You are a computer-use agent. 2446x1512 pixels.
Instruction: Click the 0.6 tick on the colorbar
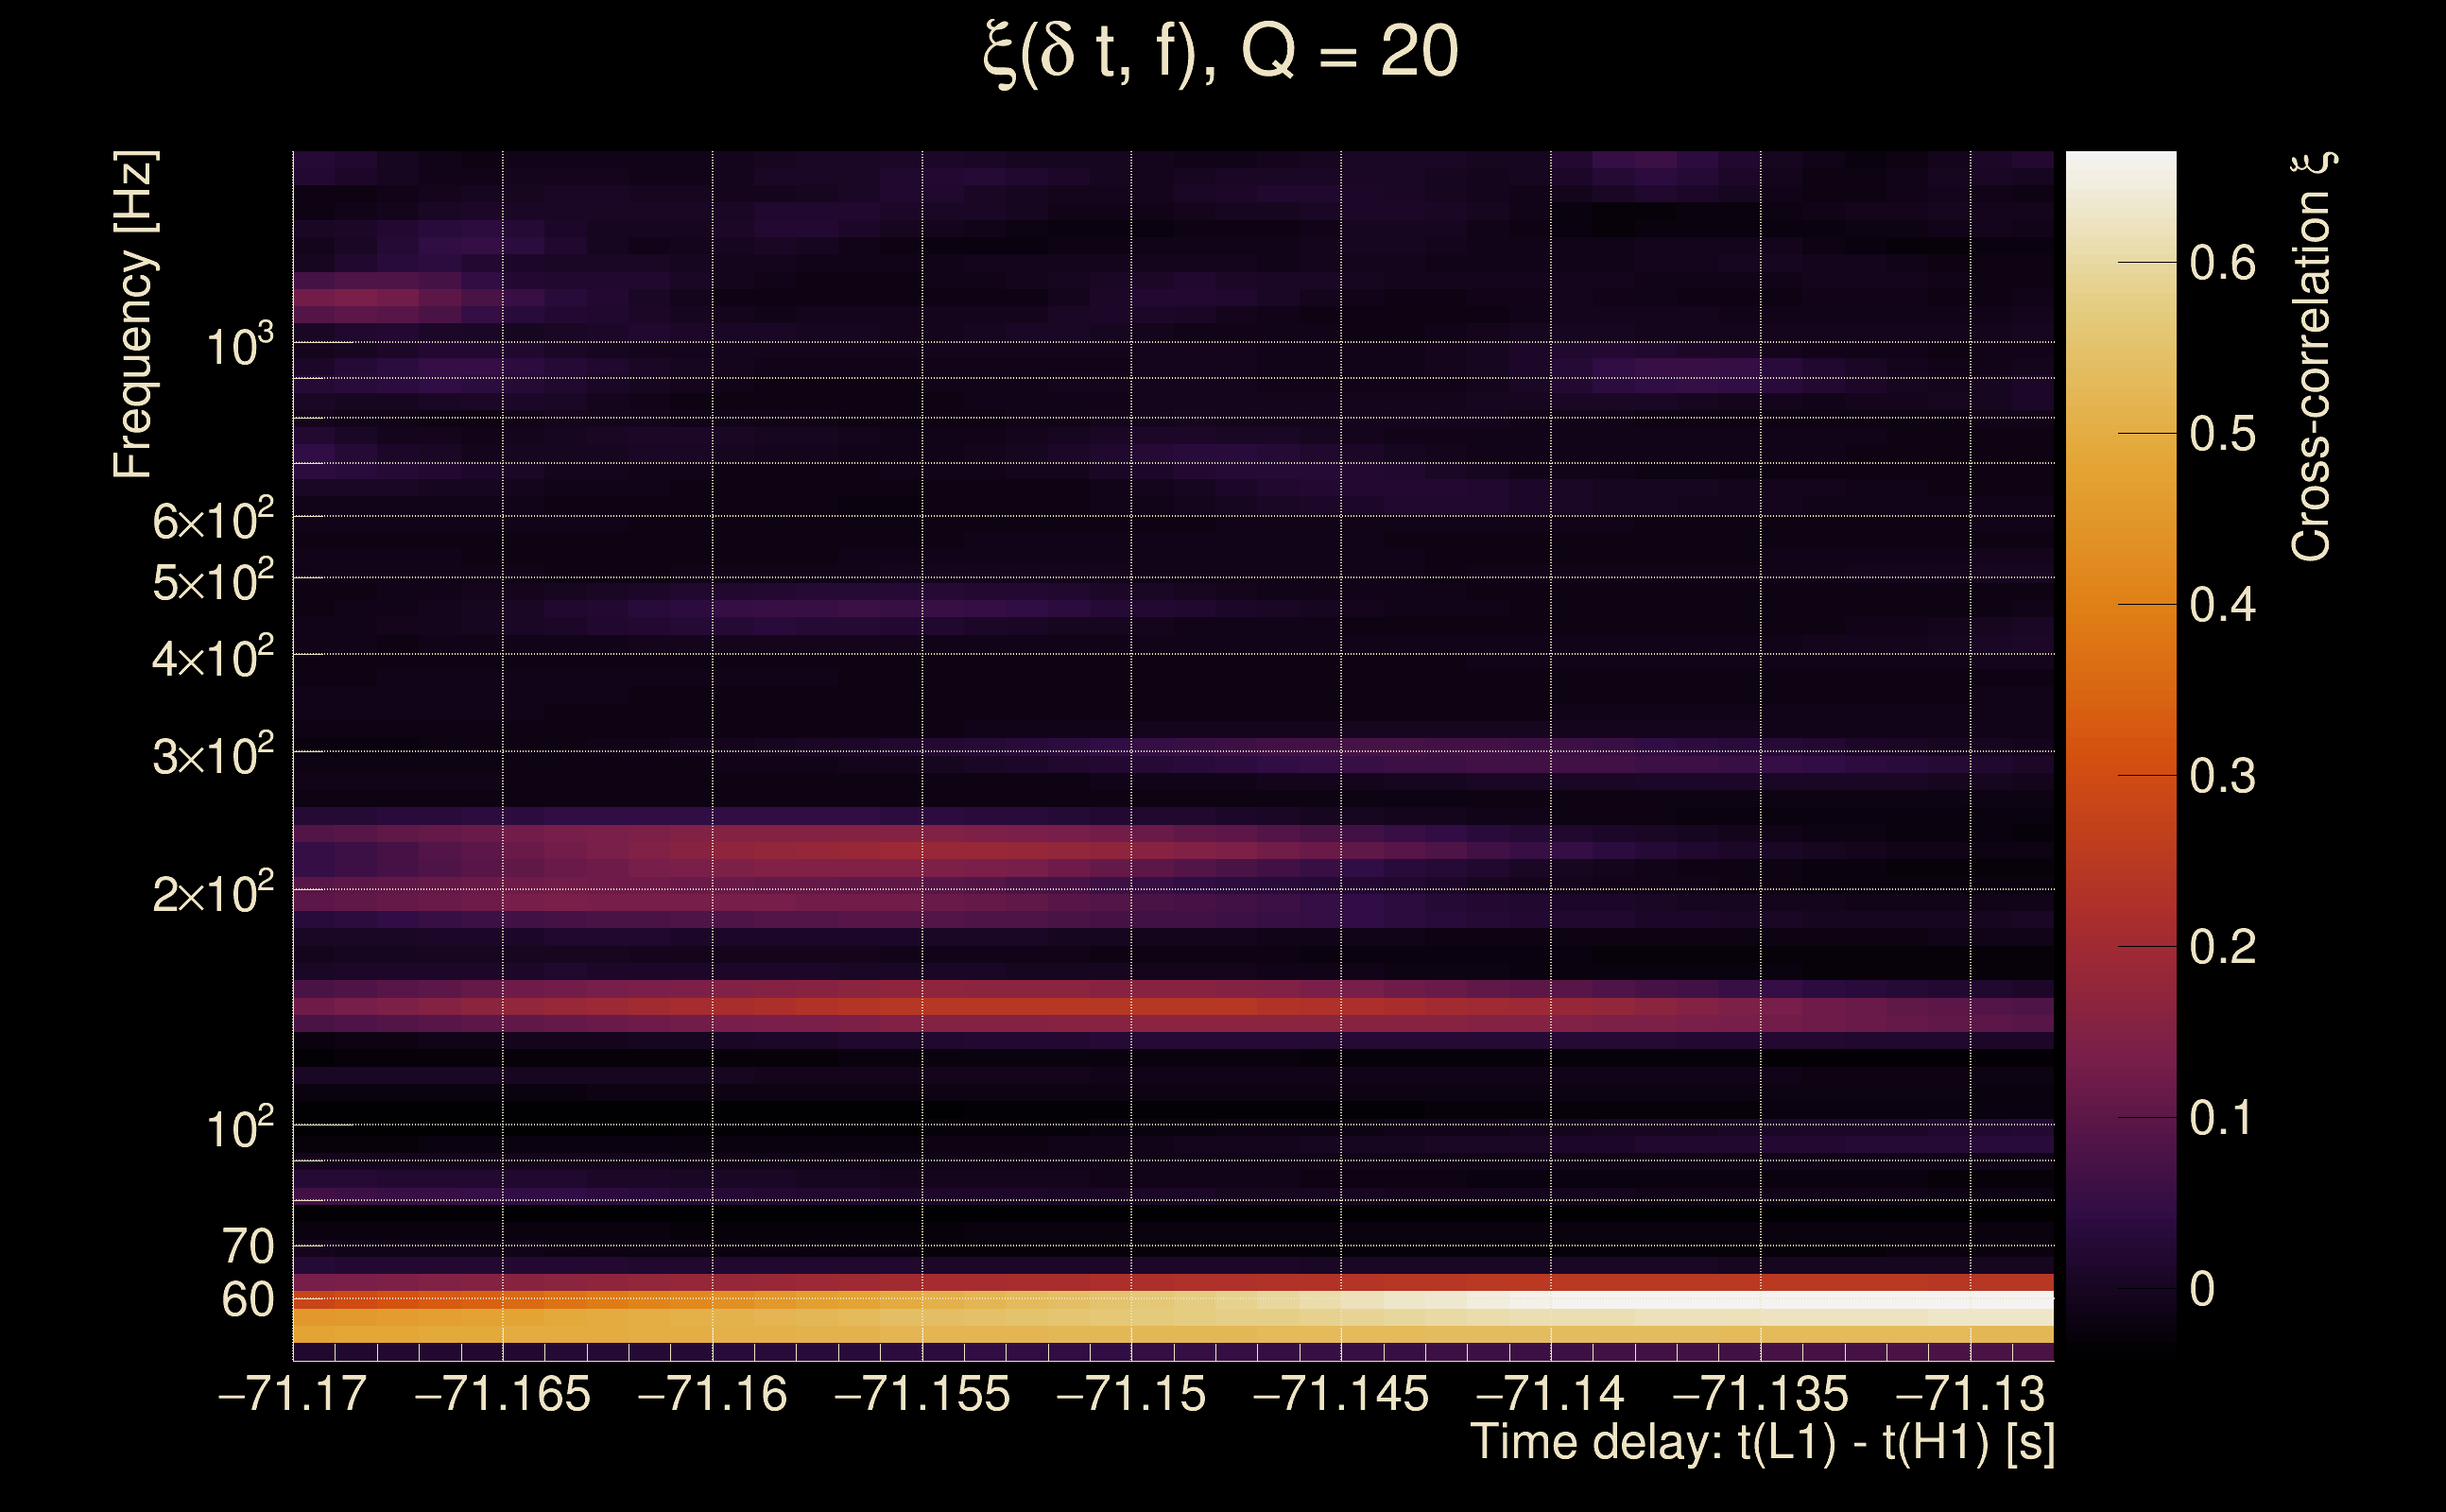point(2222,263)
